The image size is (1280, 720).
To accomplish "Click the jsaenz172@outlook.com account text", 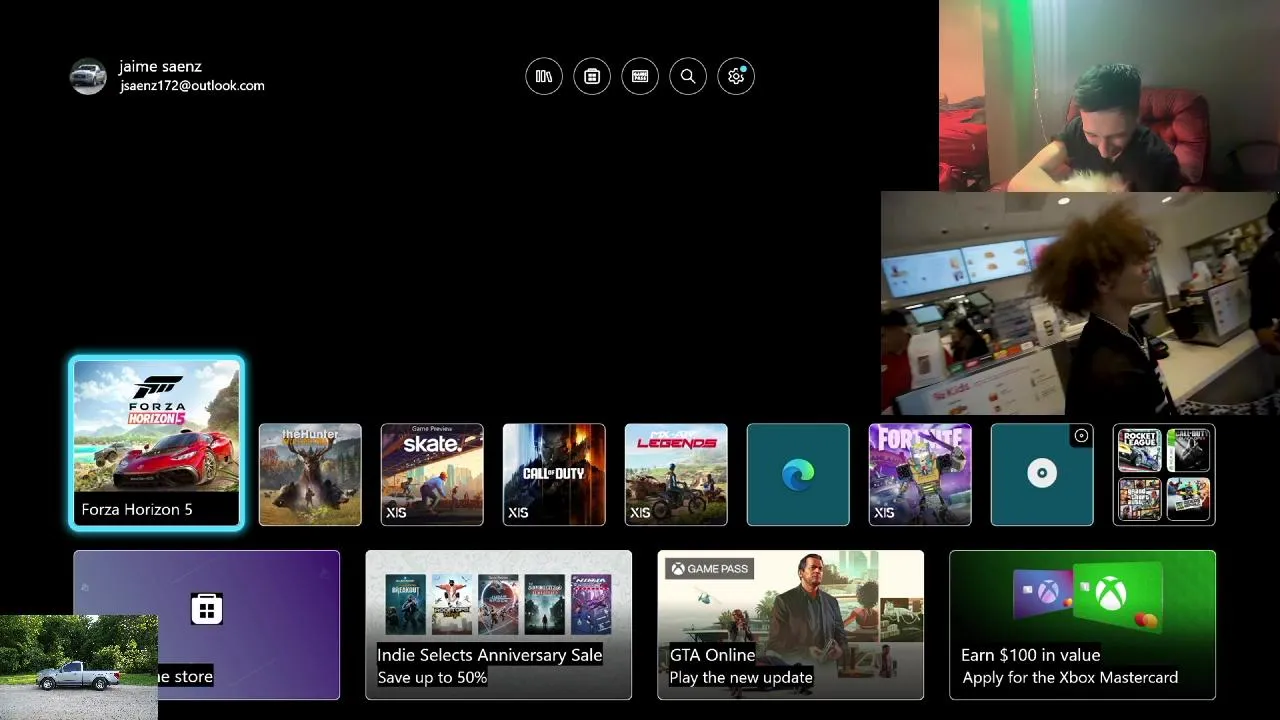I will (x=192, y=86).
